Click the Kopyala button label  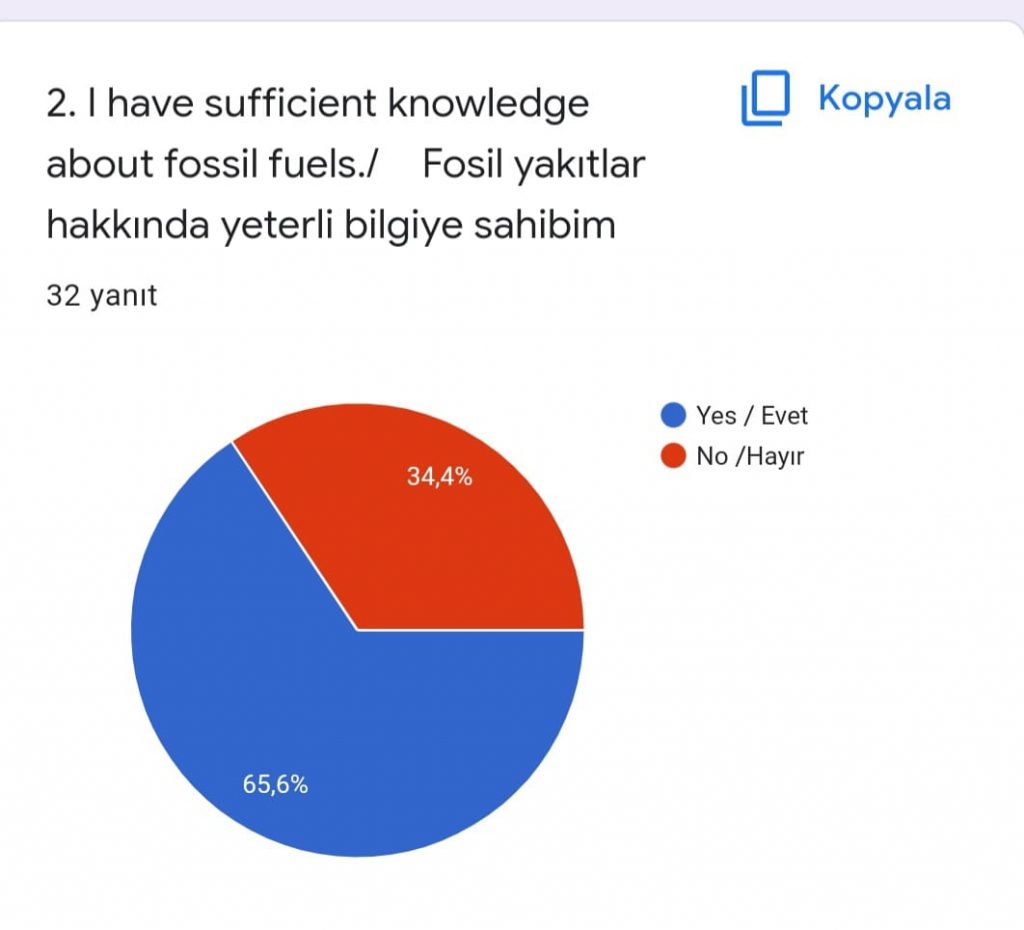884,99
